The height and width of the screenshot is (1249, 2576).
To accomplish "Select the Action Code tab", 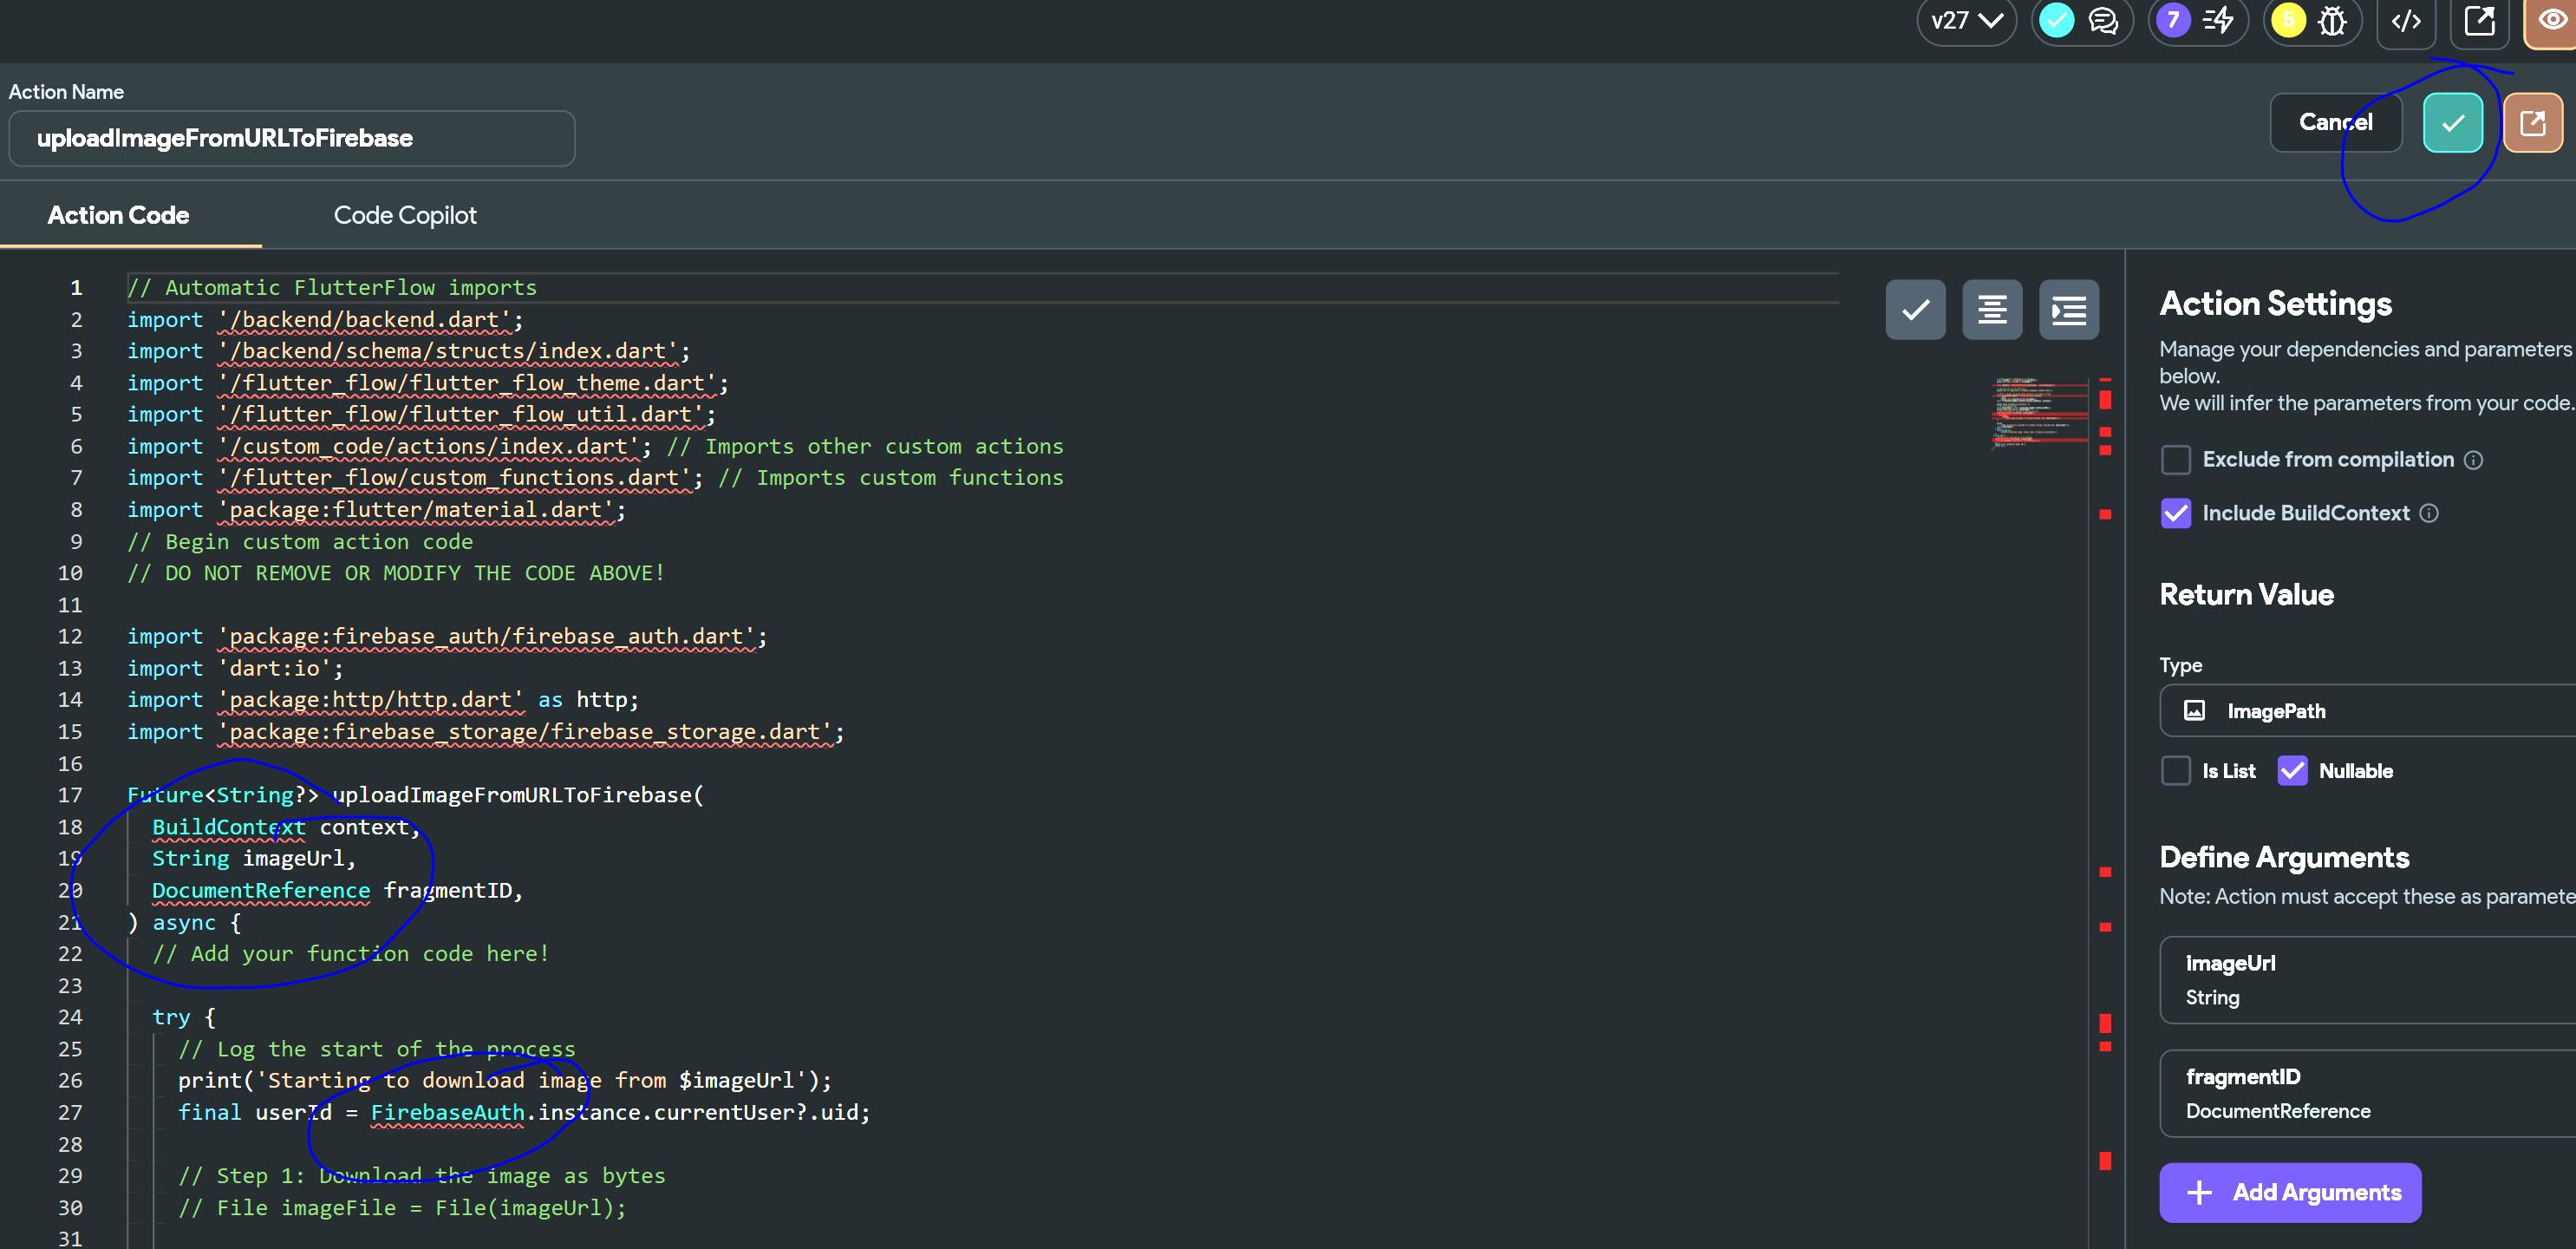I will [118, 215].
